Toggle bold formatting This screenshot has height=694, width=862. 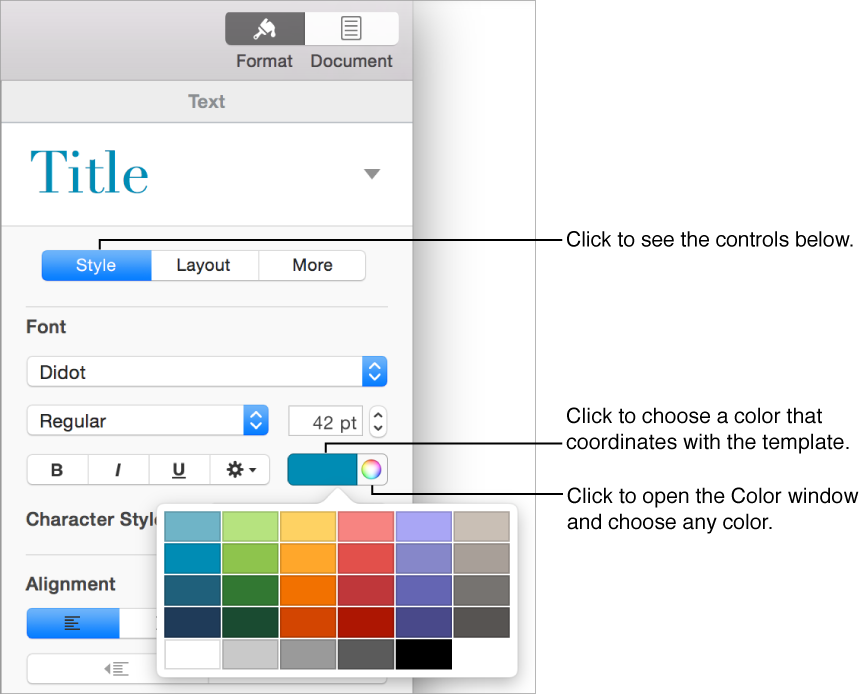pos(57,470)
